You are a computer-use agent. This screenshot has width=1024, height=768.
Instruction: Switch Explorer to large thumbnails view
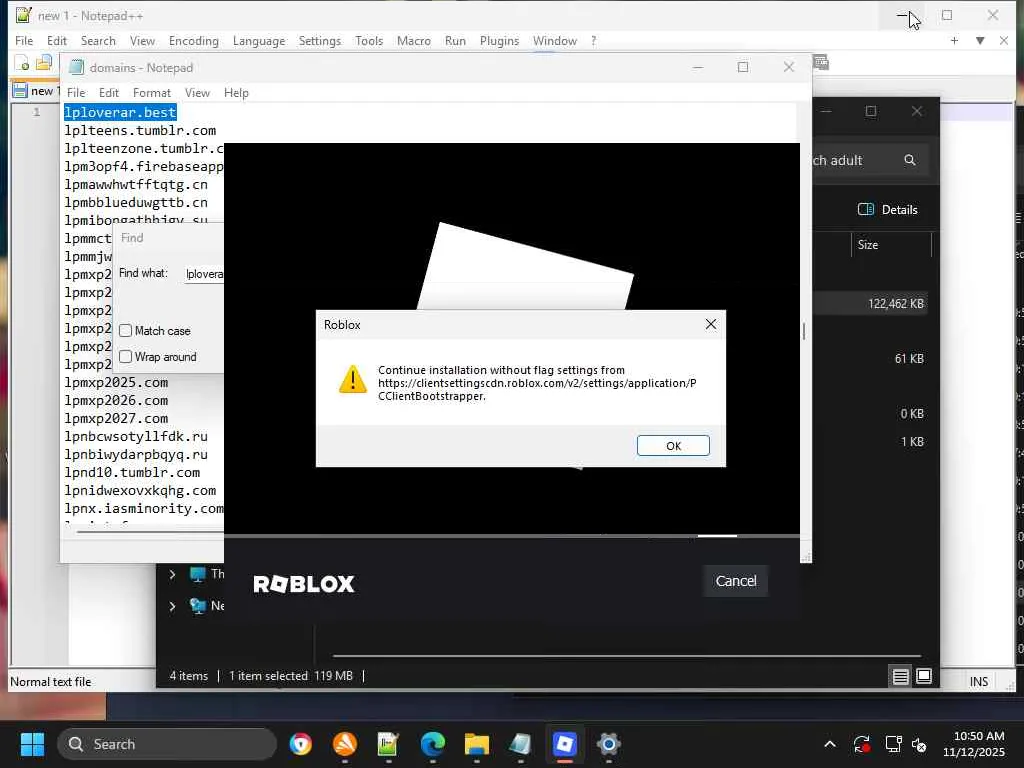pos(923,677)
